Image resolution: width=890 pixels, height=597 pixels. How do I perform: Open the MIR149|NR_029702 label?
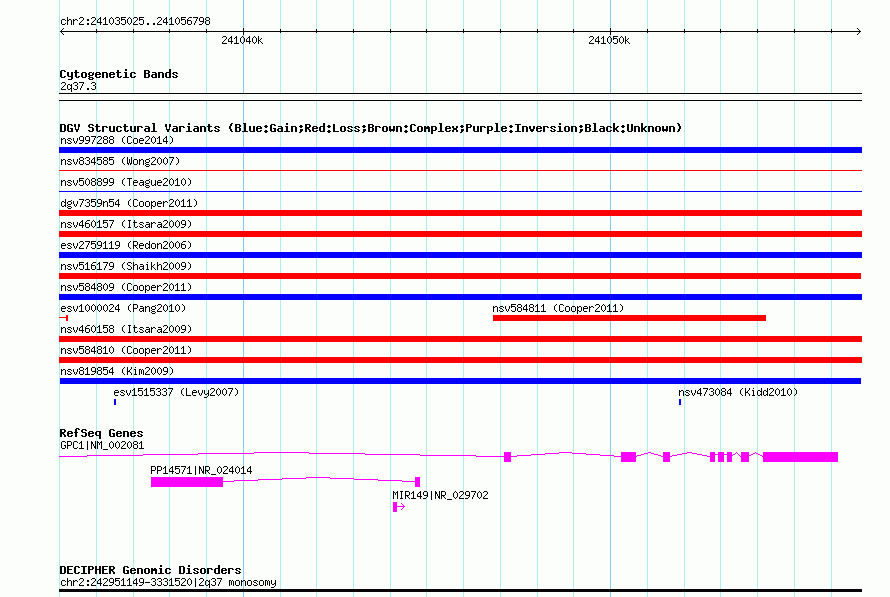[x=440, y=495]
